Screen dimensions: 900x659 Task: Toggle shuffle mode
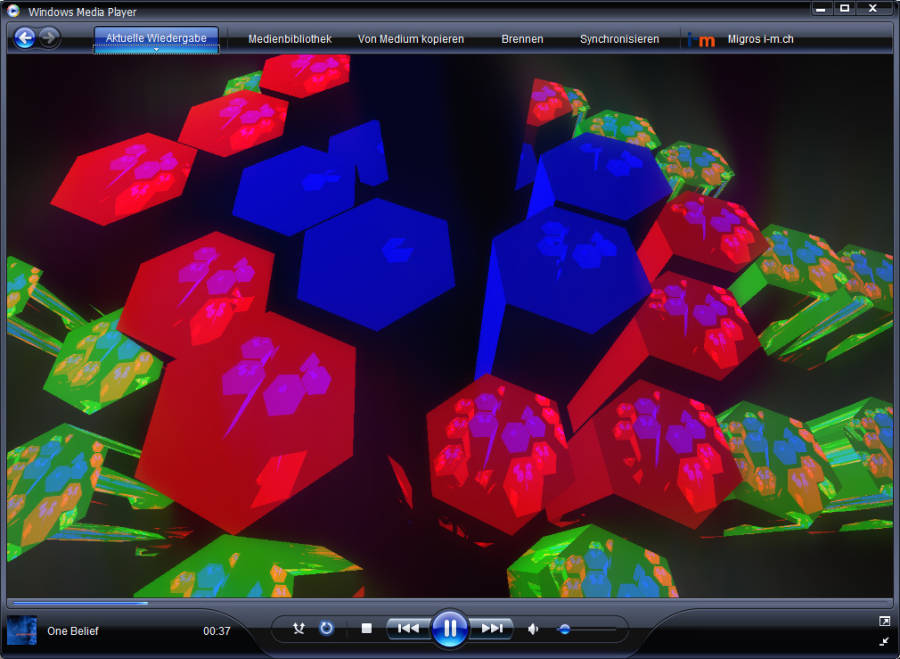298,629
